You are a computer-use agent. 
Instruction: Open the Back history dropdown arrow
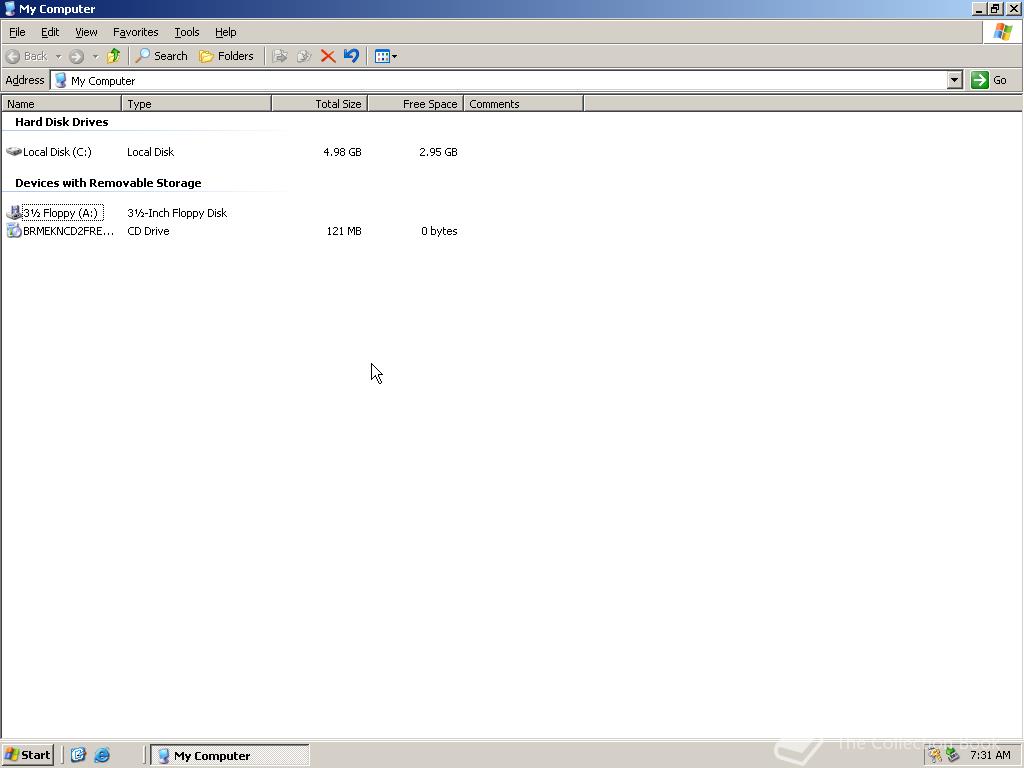click(x=58, y=56)
